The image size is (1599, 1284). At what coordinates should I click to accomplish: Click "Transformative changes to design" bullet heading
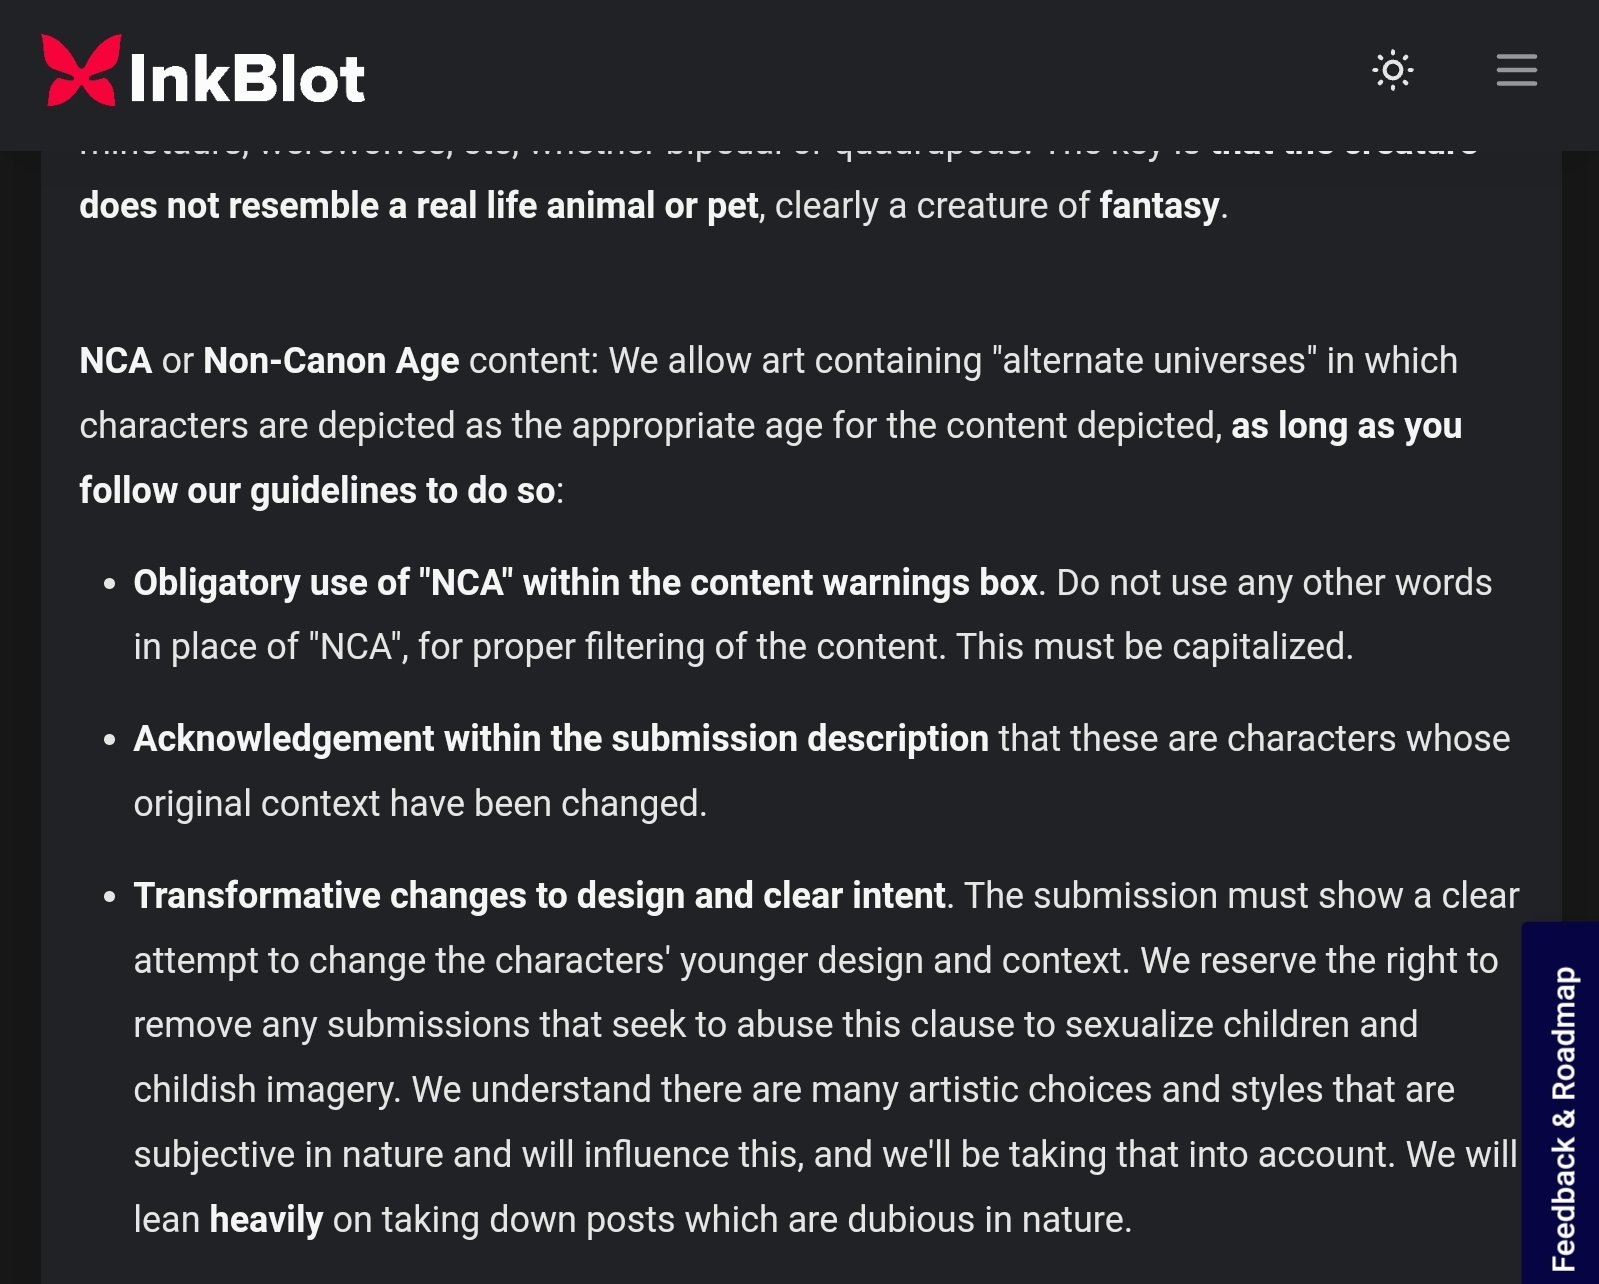[x=539, y=896]
